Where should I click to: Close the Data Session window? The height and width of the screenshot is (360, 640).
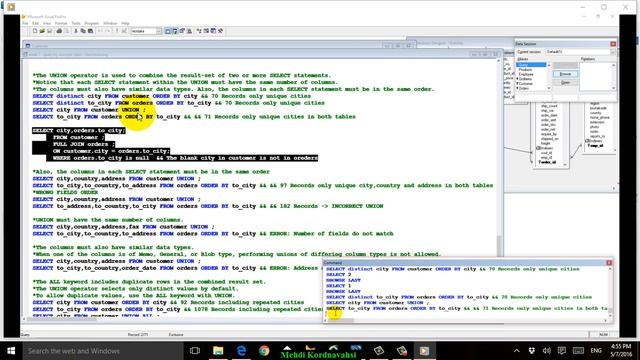coord(613,44)
